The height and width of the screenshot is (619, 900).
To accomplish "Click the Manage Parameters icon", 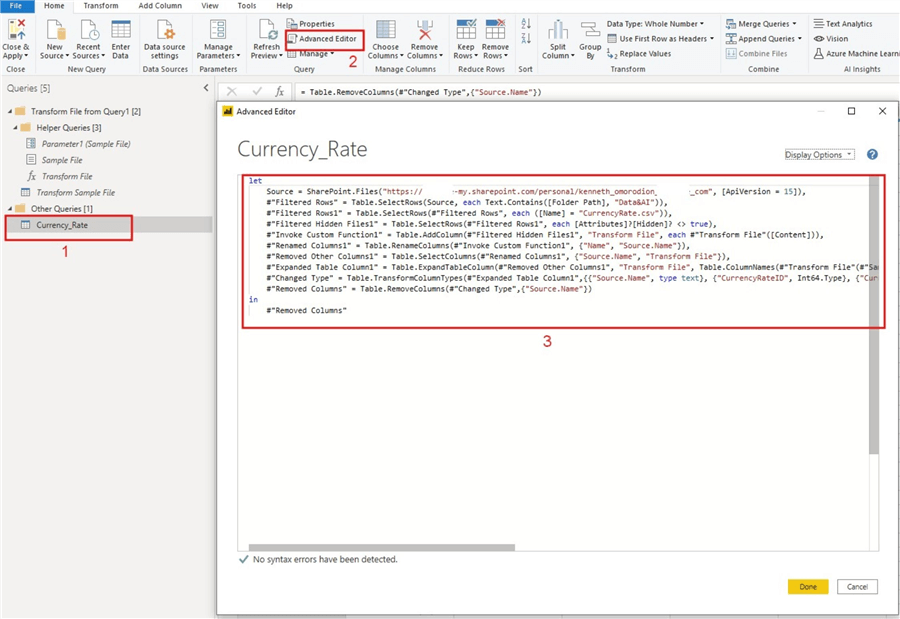I will click(218, 29).
